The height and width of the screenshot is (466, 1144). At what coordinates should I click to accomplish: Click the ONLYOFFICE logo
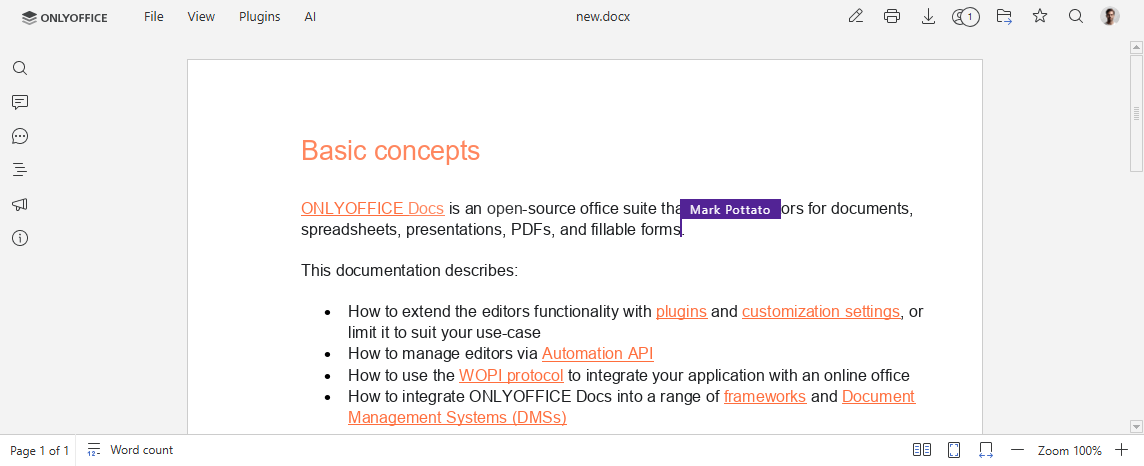[64, 18]
